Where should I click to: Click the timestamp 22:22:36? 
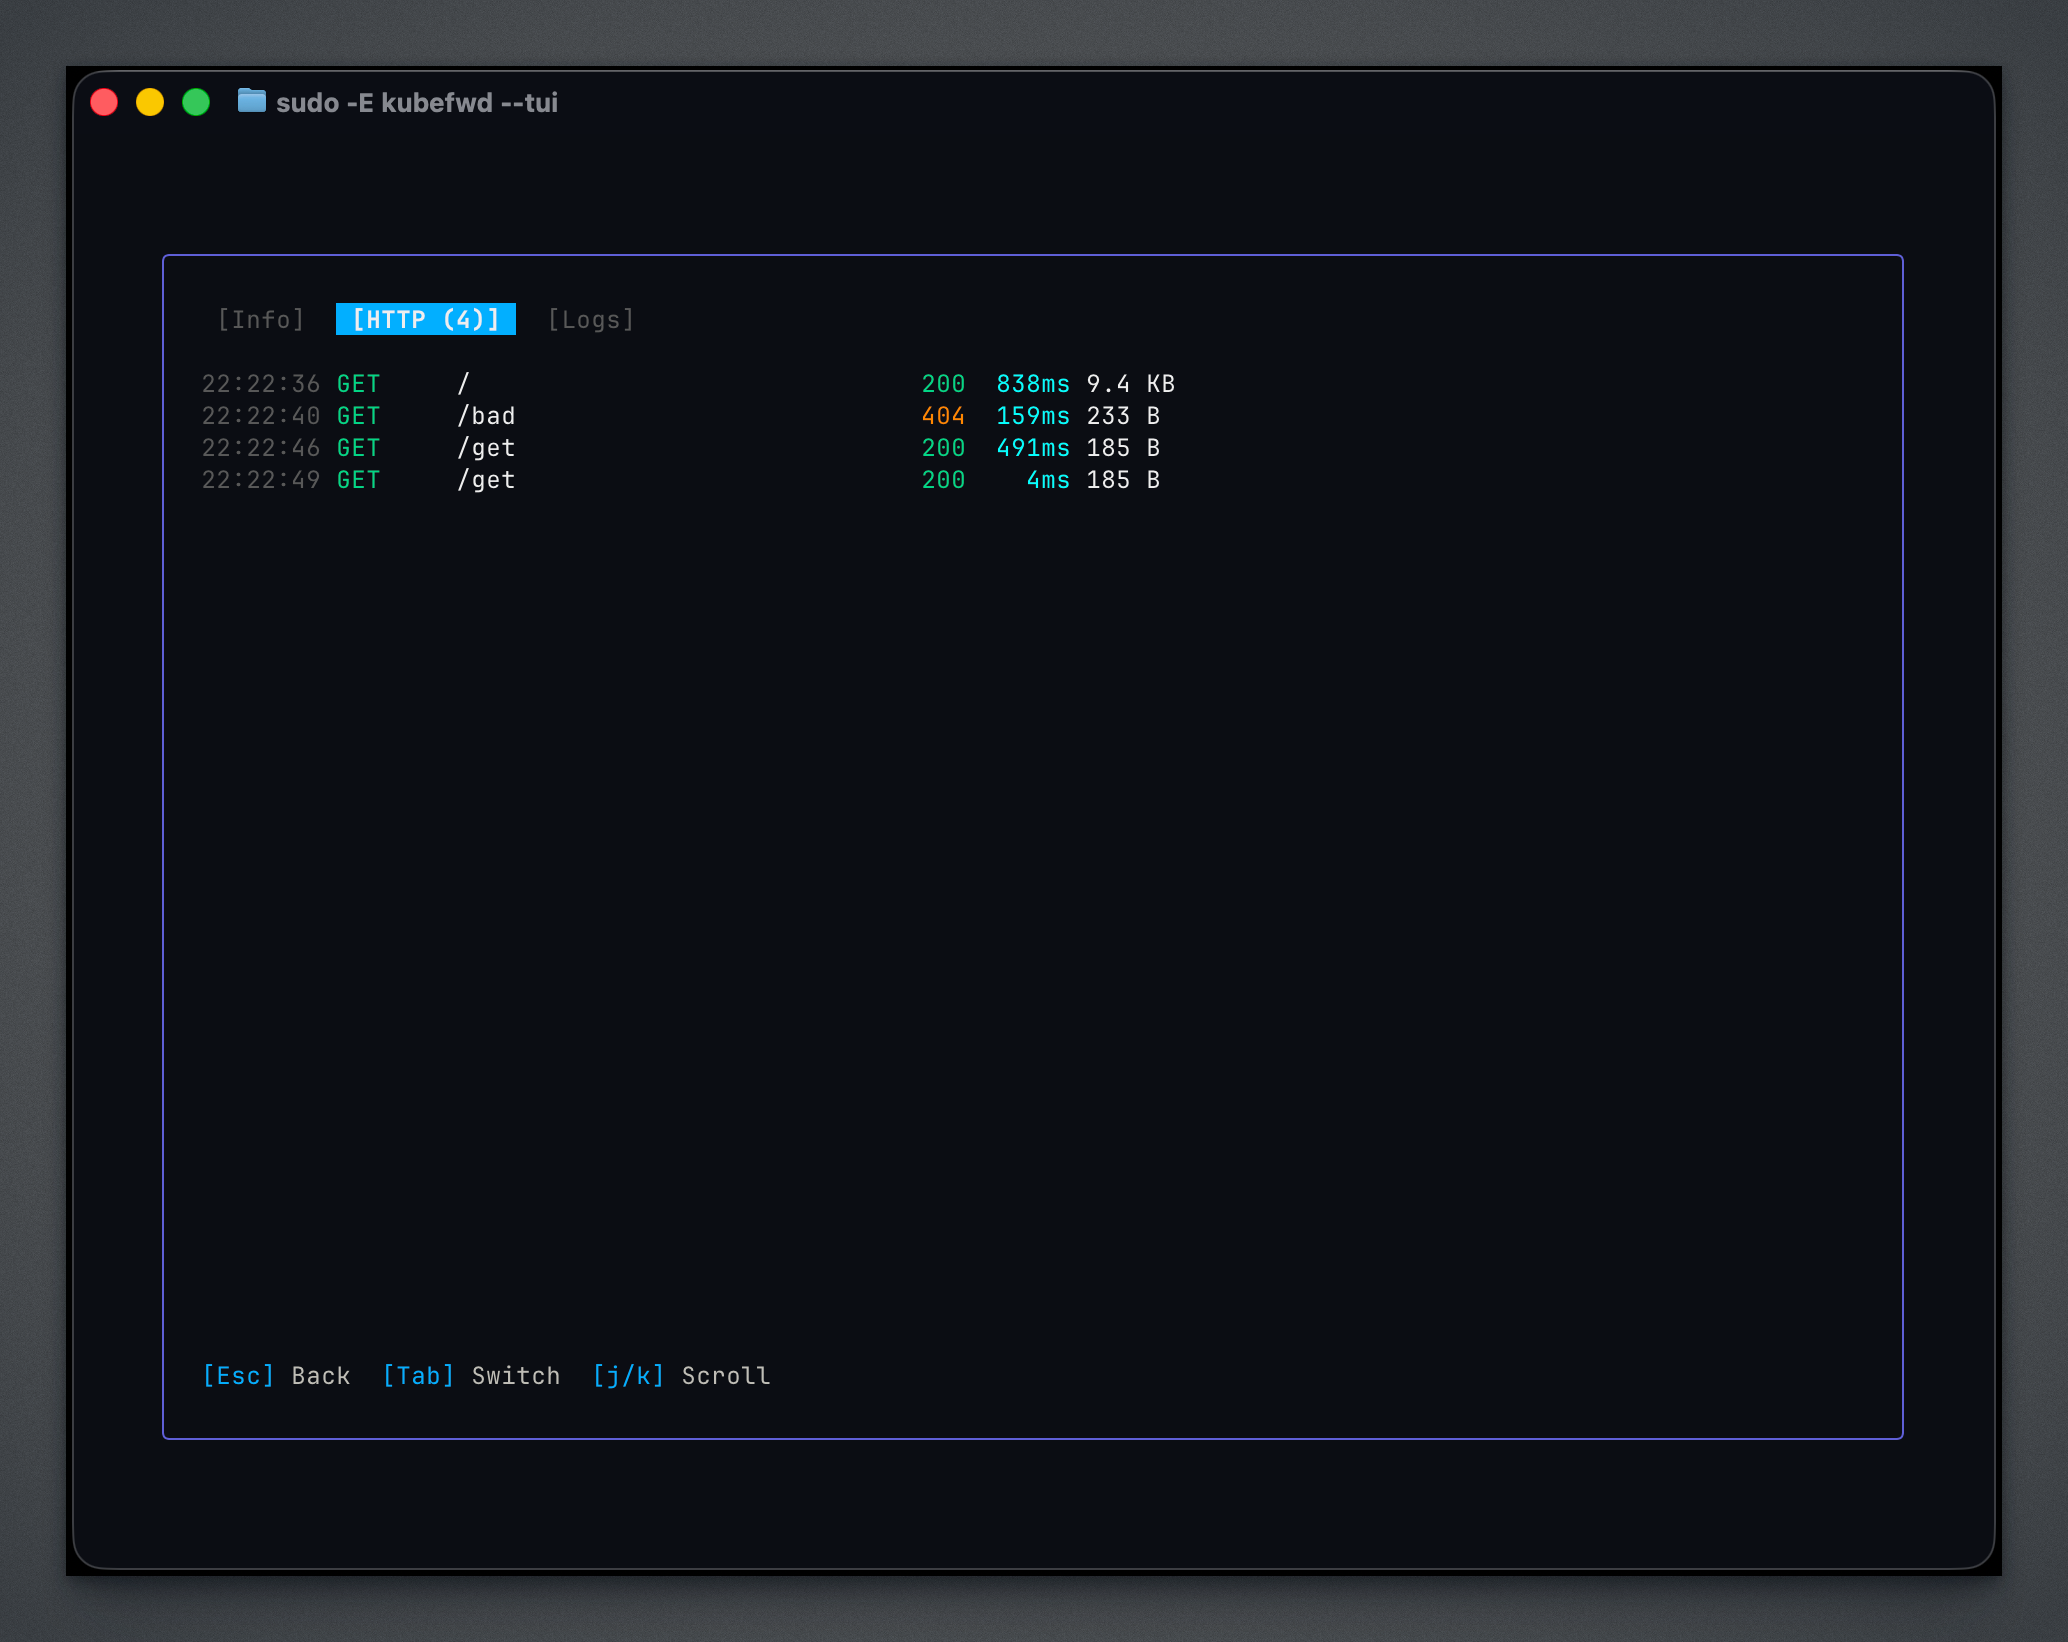pos(261,383)
